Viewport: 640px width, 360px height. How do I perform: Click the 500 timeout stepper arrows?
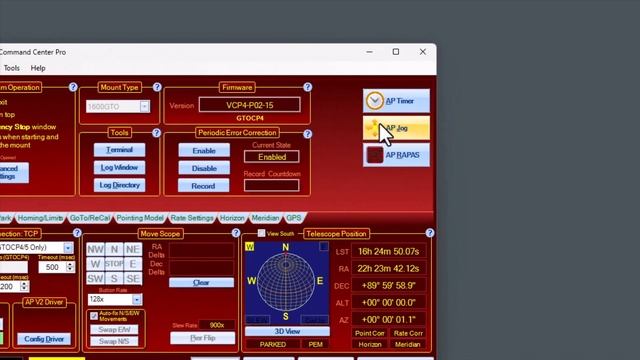(70, 267)
